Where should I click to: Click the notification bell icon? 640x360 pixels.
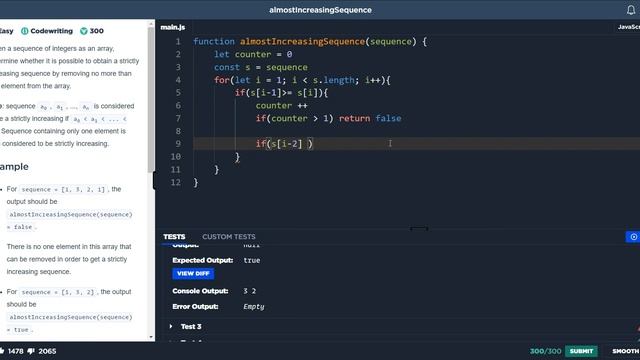(x=631, y=10)
